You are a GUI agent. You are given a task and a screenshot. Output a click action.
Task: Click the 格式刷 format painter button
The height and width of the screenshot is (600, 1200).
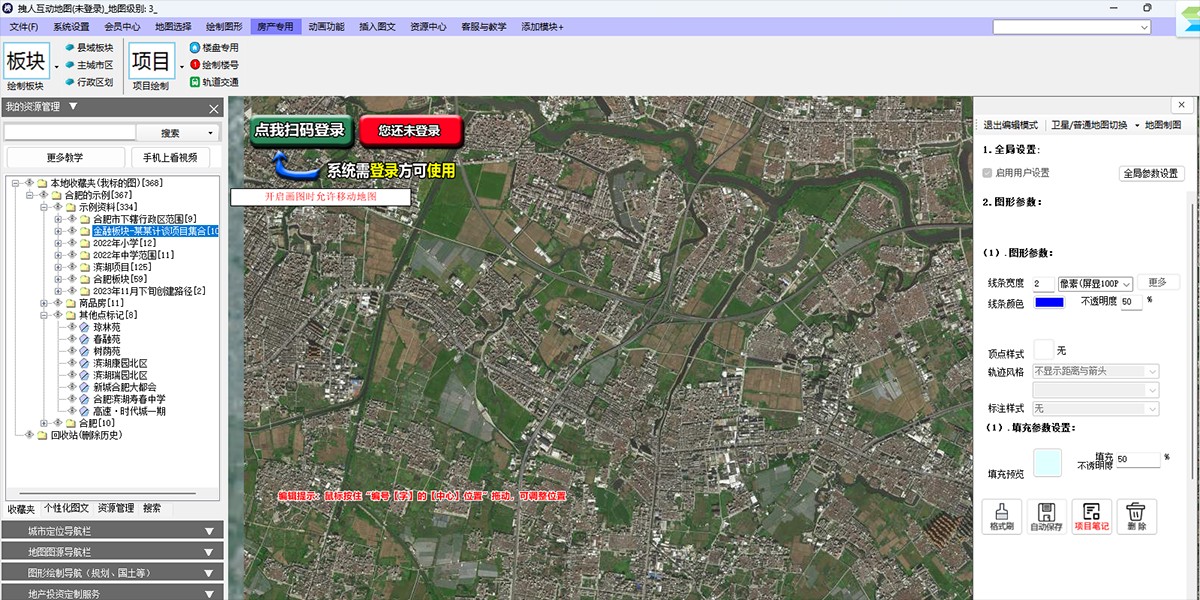(x=1001, y=516)
